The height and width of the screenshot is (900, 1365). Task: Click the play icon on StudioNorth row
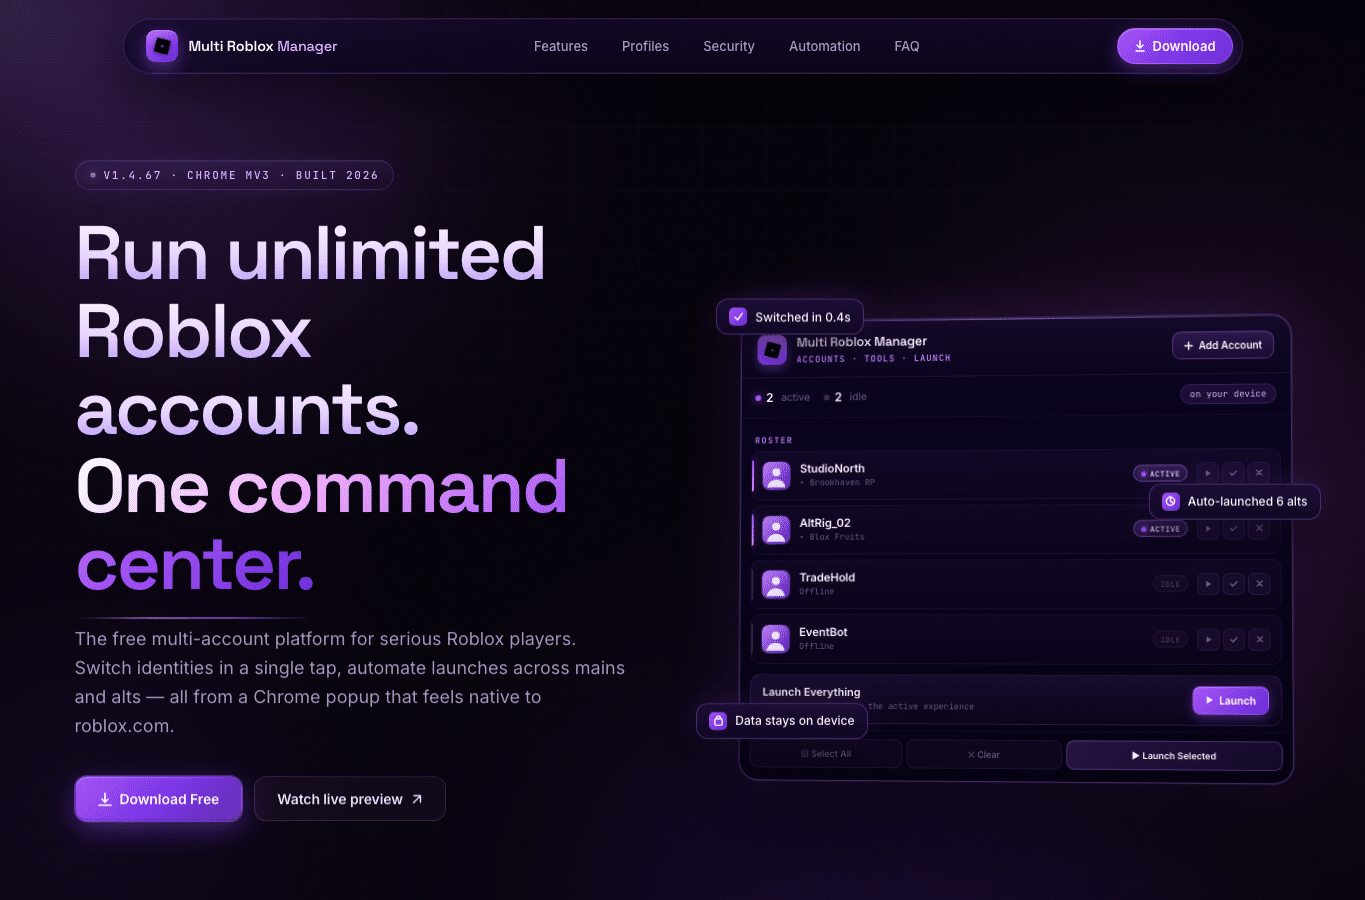pyautogui.click(x=1208, y=473)
